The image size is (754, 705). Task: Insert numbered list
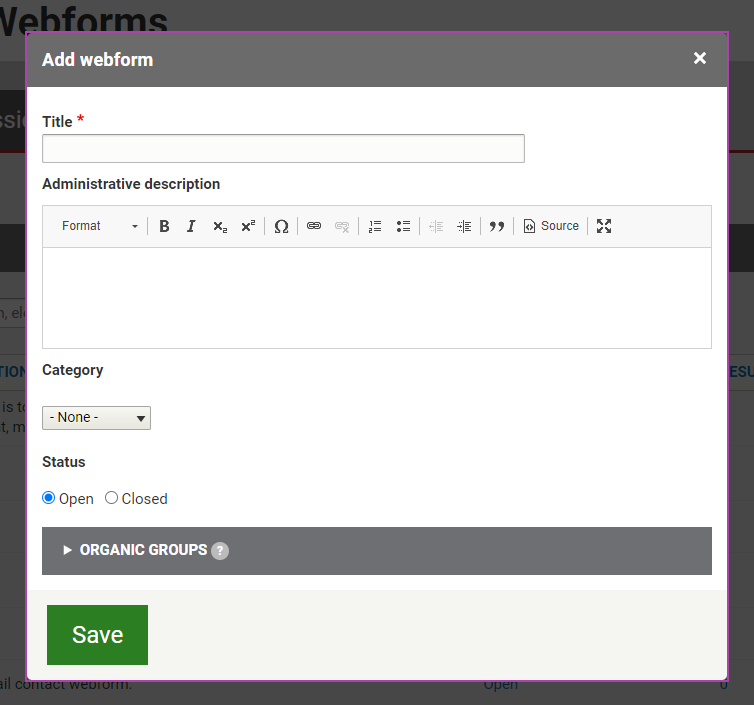click(x=375, y=226)
